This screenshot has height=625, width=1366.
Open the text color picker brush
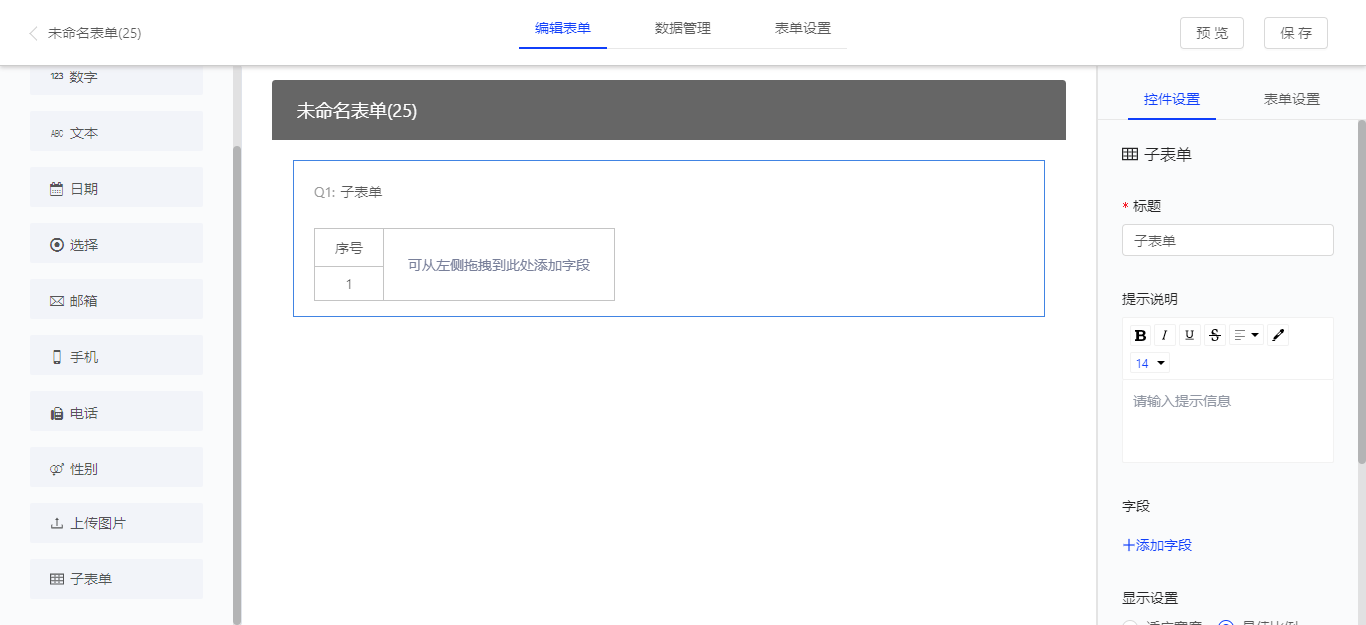pyautogui.click(x=1278, y=335)
